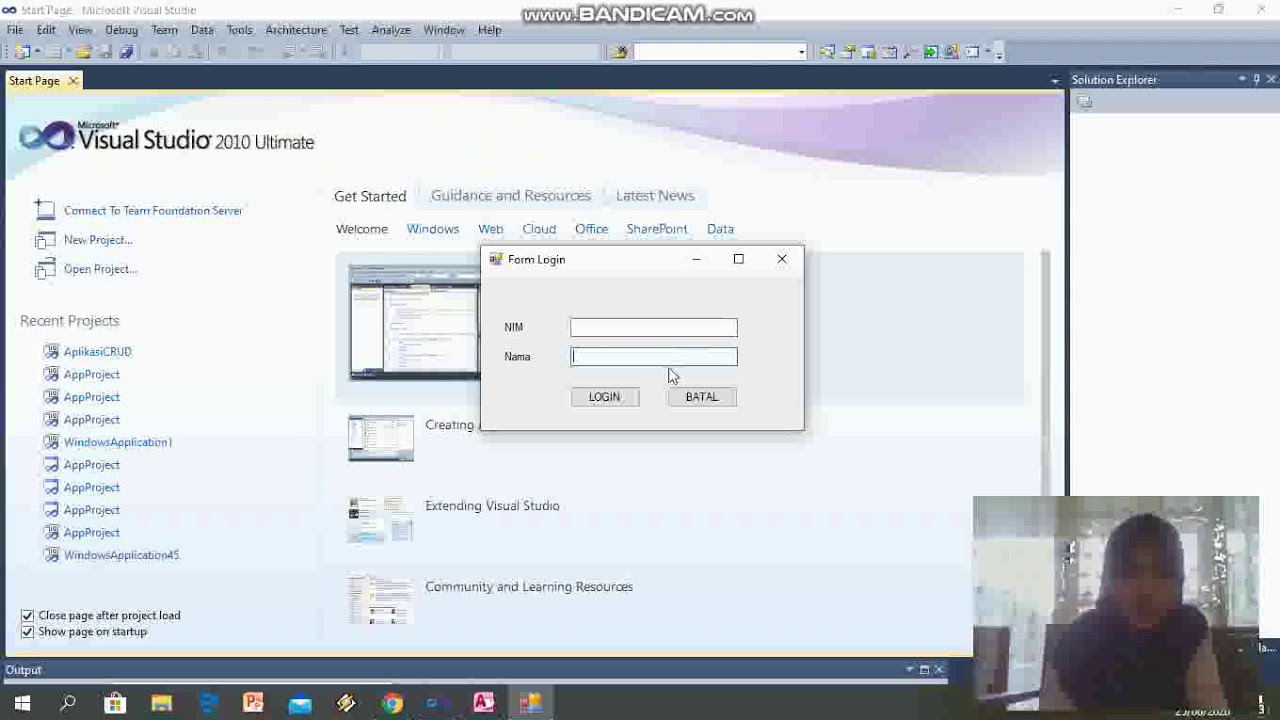Open Community and Learning Resources item
Viewport: 1280px width, 720px height.
pos(529,587)
